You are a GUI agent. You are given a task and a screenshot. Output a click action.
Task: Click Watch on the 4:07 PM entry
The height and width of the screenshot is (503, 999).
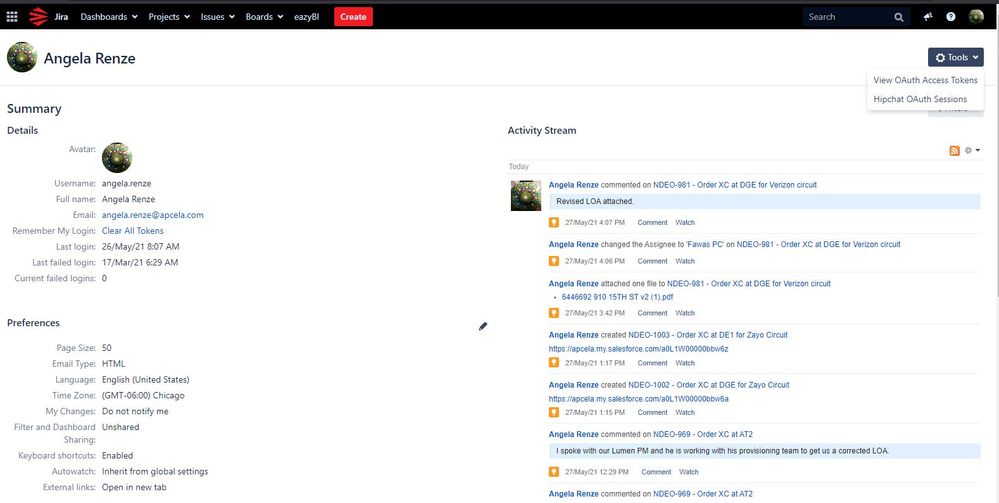[x=685, y=222]
